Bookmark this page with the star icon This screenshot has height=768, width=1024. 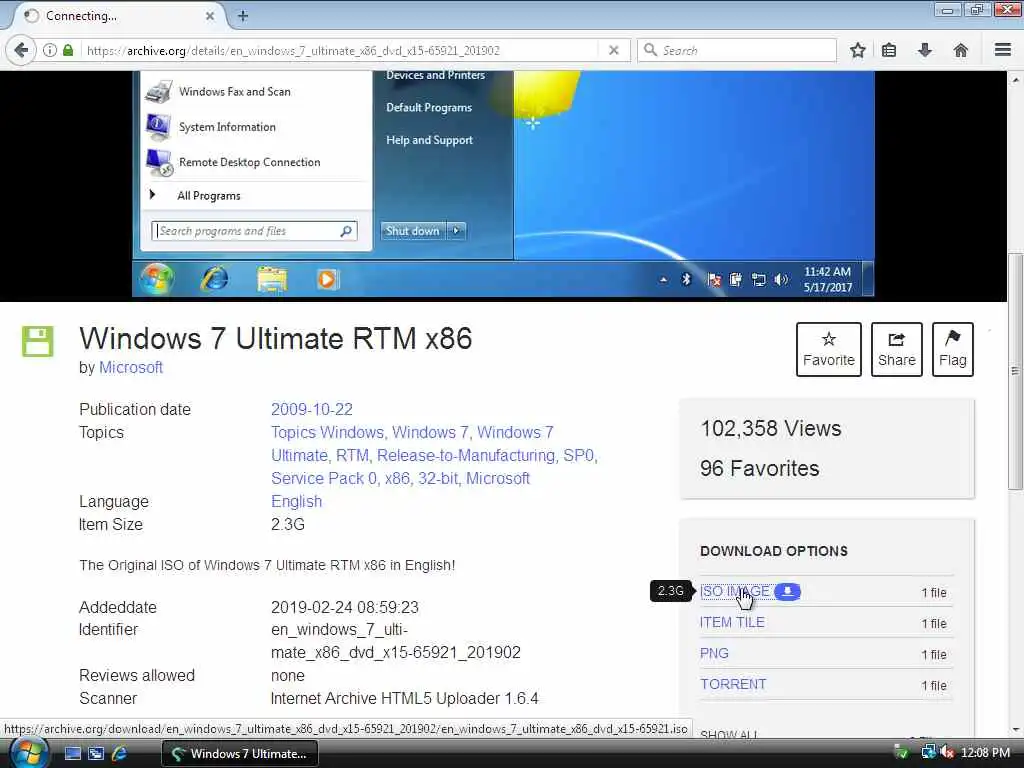[857, 50]
